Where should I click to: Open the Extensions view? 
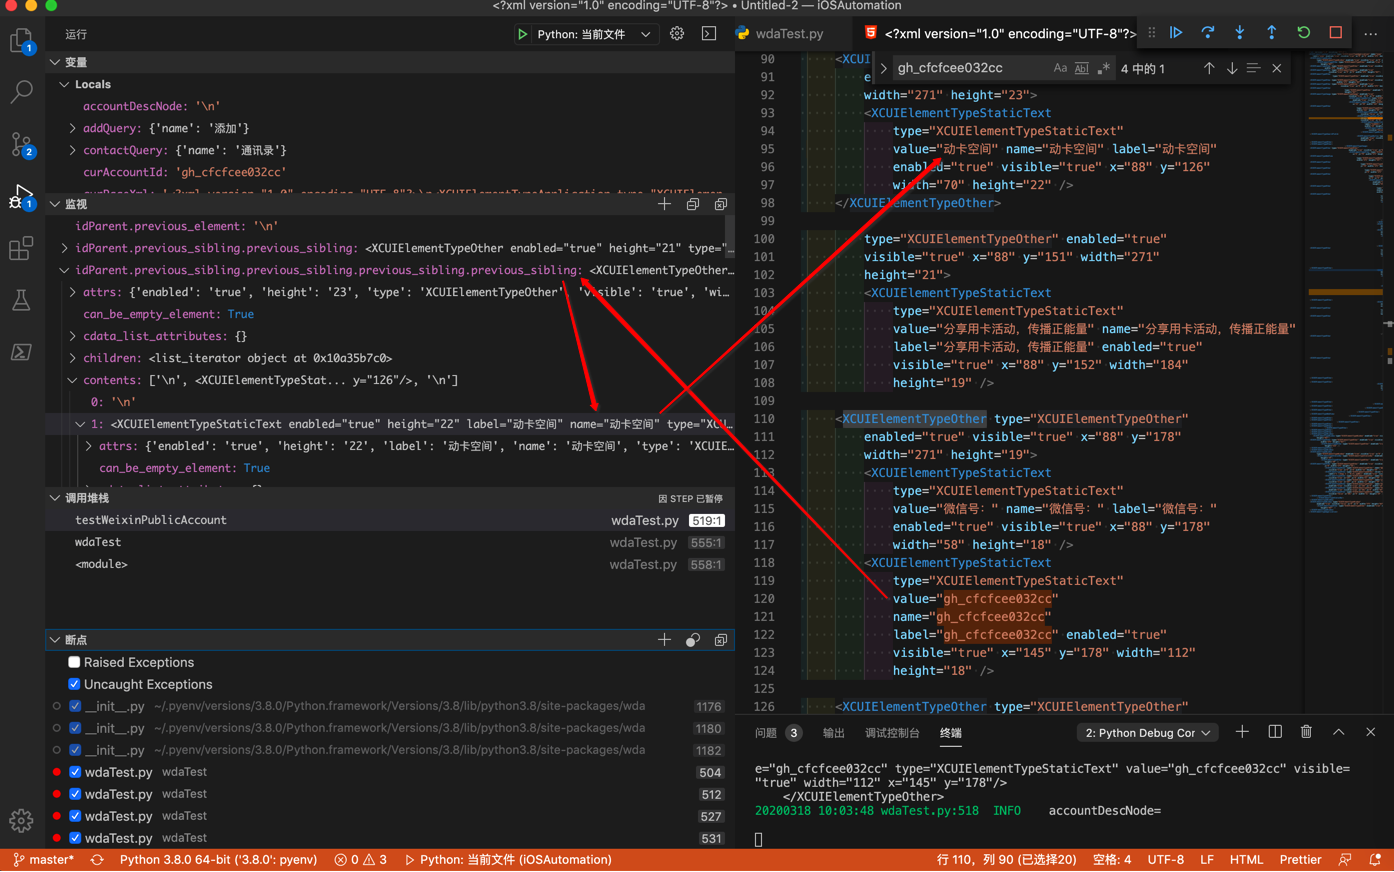pos(22,248)
